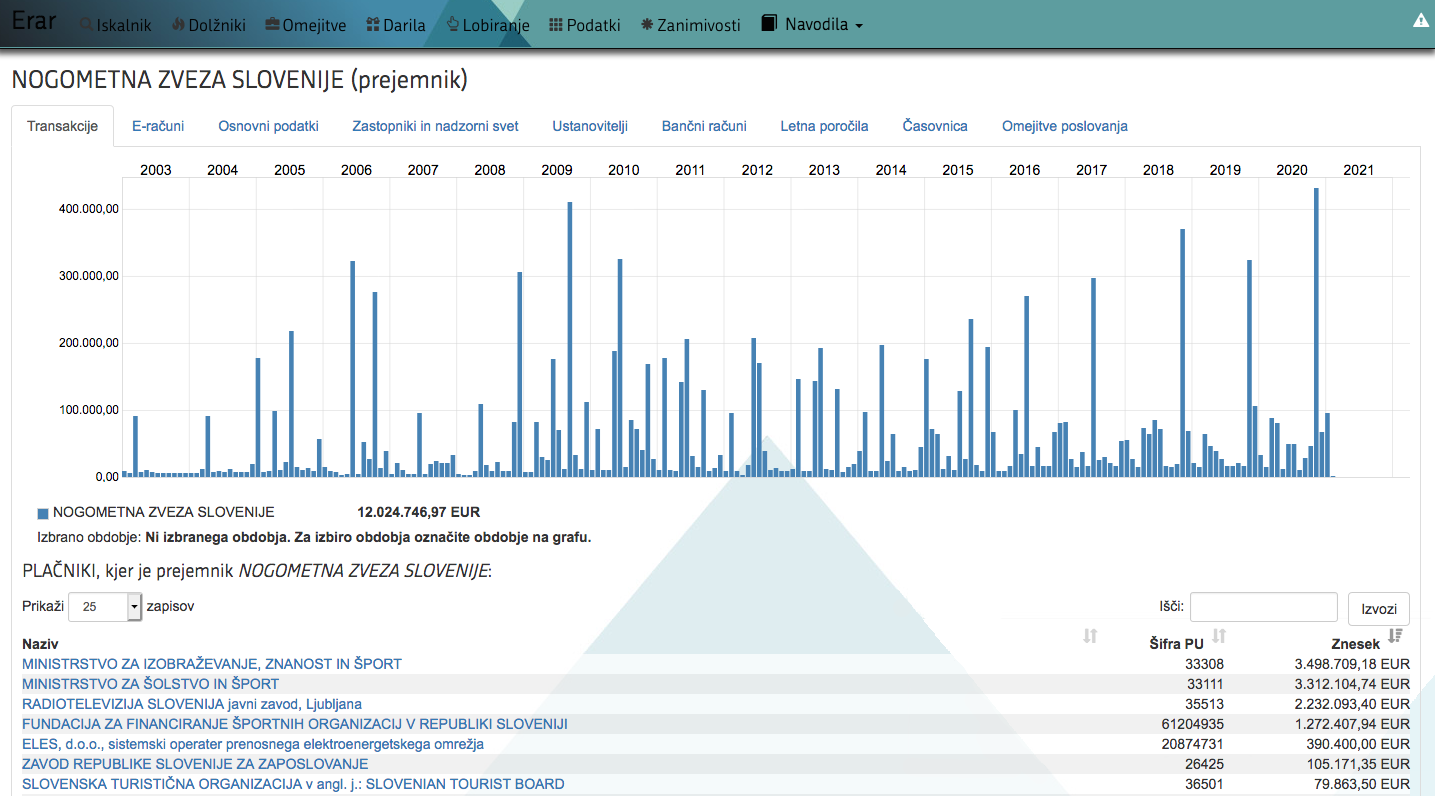Open the Omejitve poslovanja tab
The image size is (1435, 796).
tap(1065, 126)
